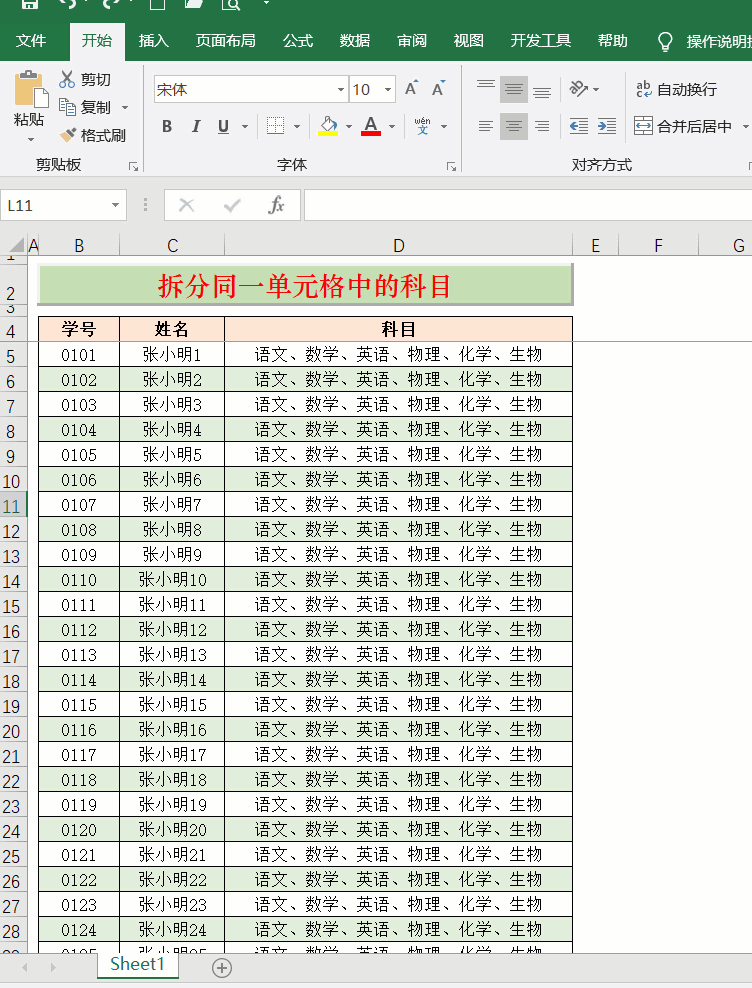Select the cell with student ID 0115
This screenshot has width=752, height=988.
[x=79, y=704]
